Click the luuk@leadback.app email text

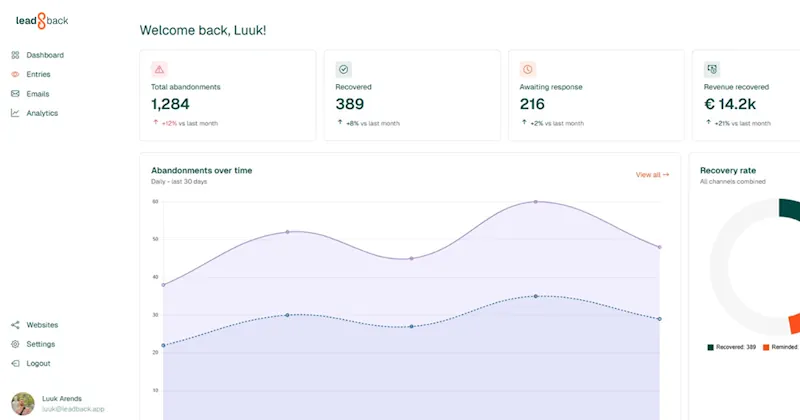[x=73, y=409]
